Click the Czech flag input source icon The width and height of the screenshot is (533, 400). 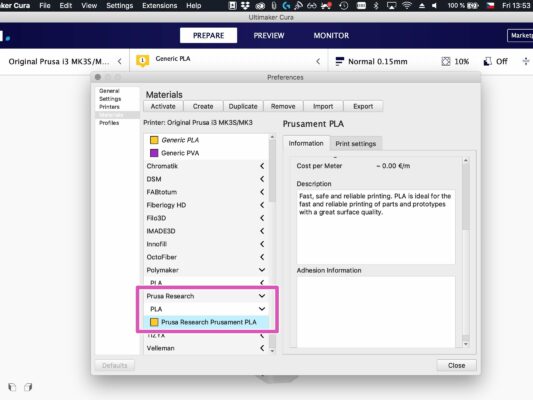click(x=490, y=5)
